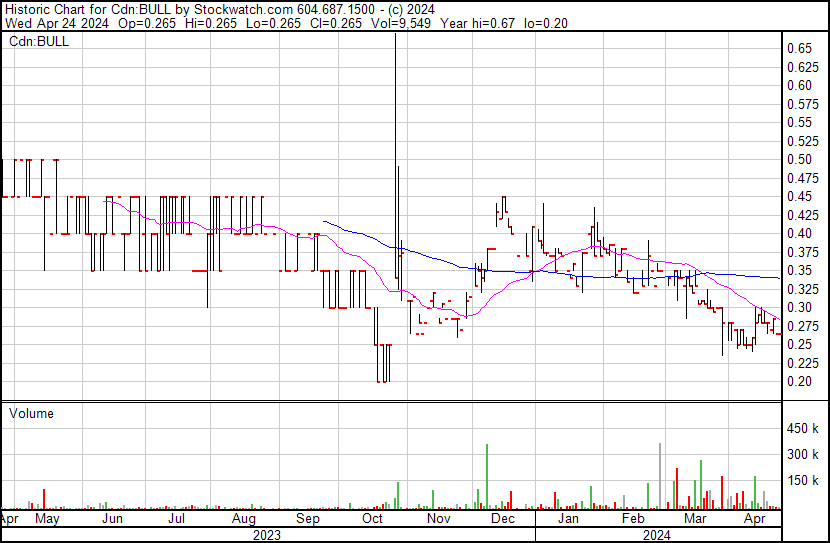Click the 'Jul' month label

176,519
